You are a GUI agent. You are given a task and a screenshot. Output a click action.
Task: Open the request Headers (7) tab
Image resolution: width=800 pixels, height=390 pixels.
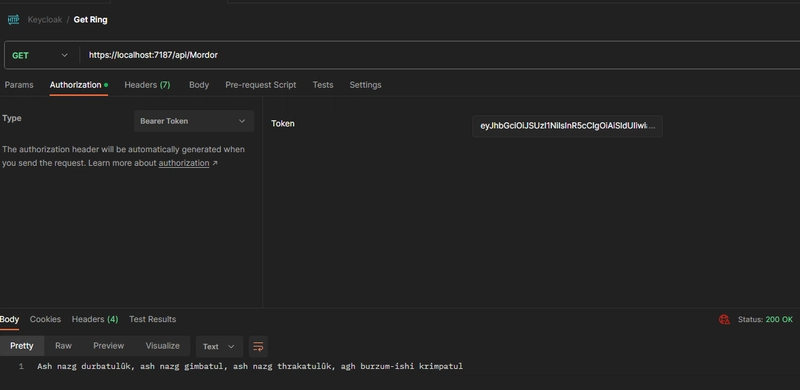(x=147, y=85)
